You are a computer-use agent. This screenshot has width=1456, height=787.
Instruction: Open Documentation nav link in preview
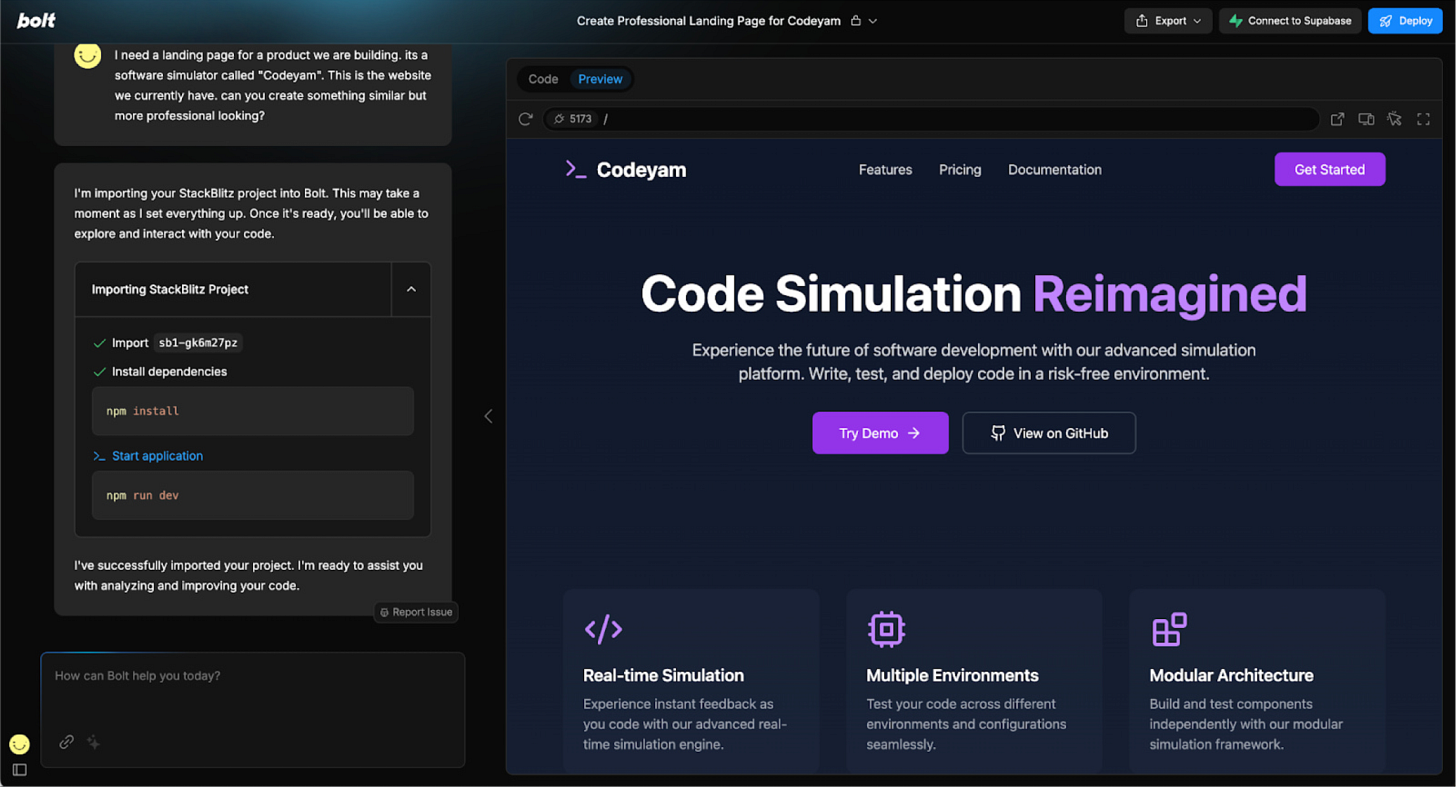[1054, 170]
